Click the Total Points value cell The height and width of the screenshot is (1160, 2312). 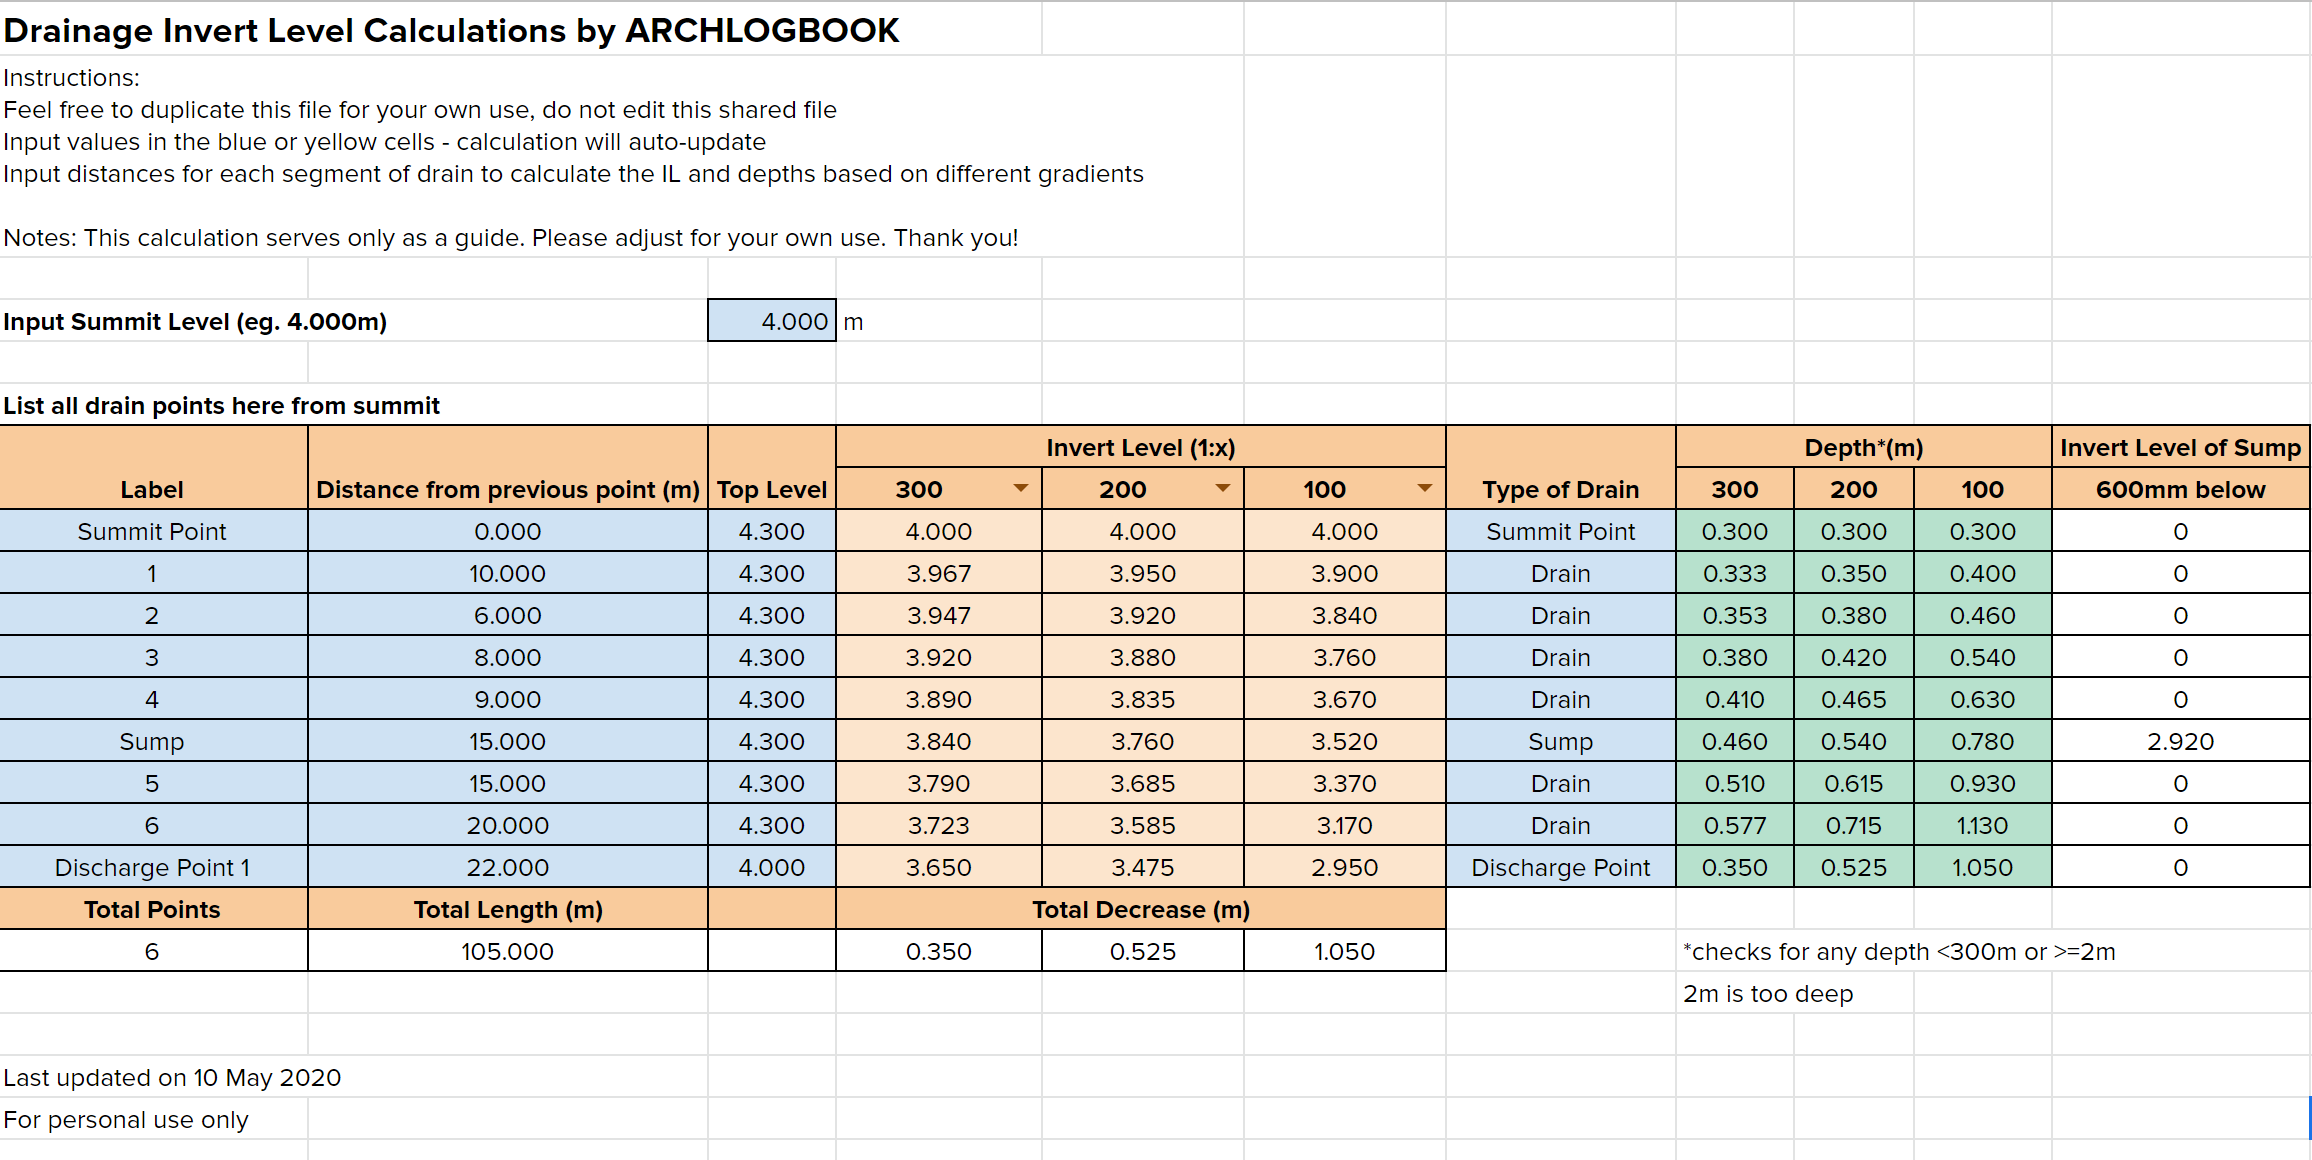pos(152,951)
